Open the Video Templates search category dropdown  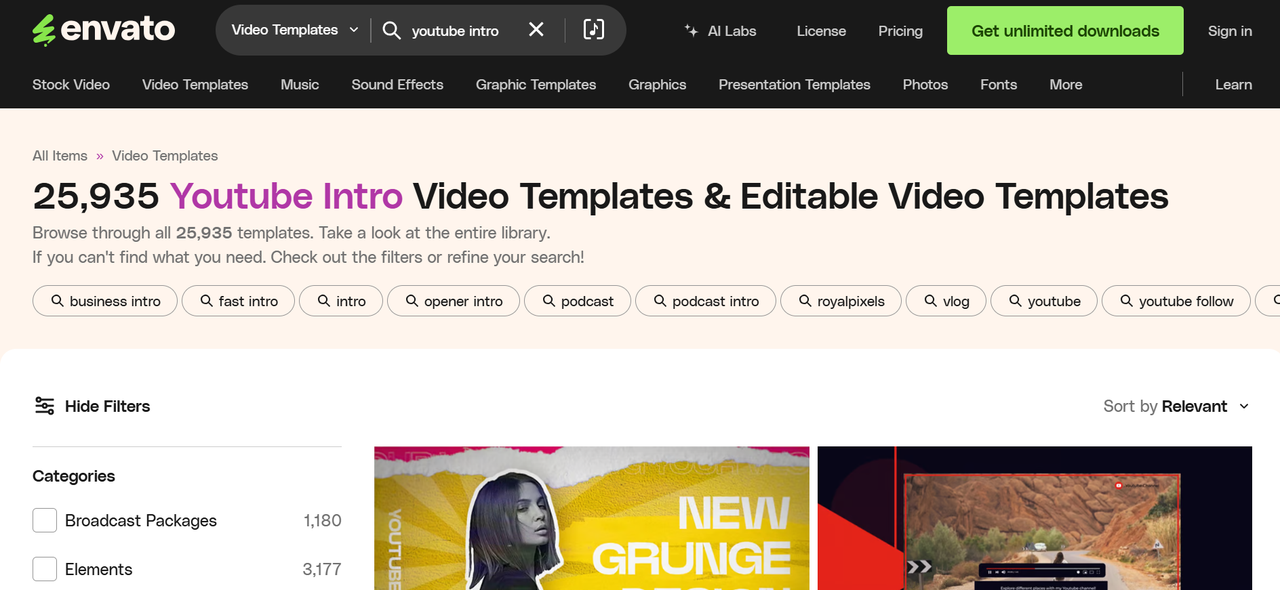pyautogui.click(x=294, y=30)
